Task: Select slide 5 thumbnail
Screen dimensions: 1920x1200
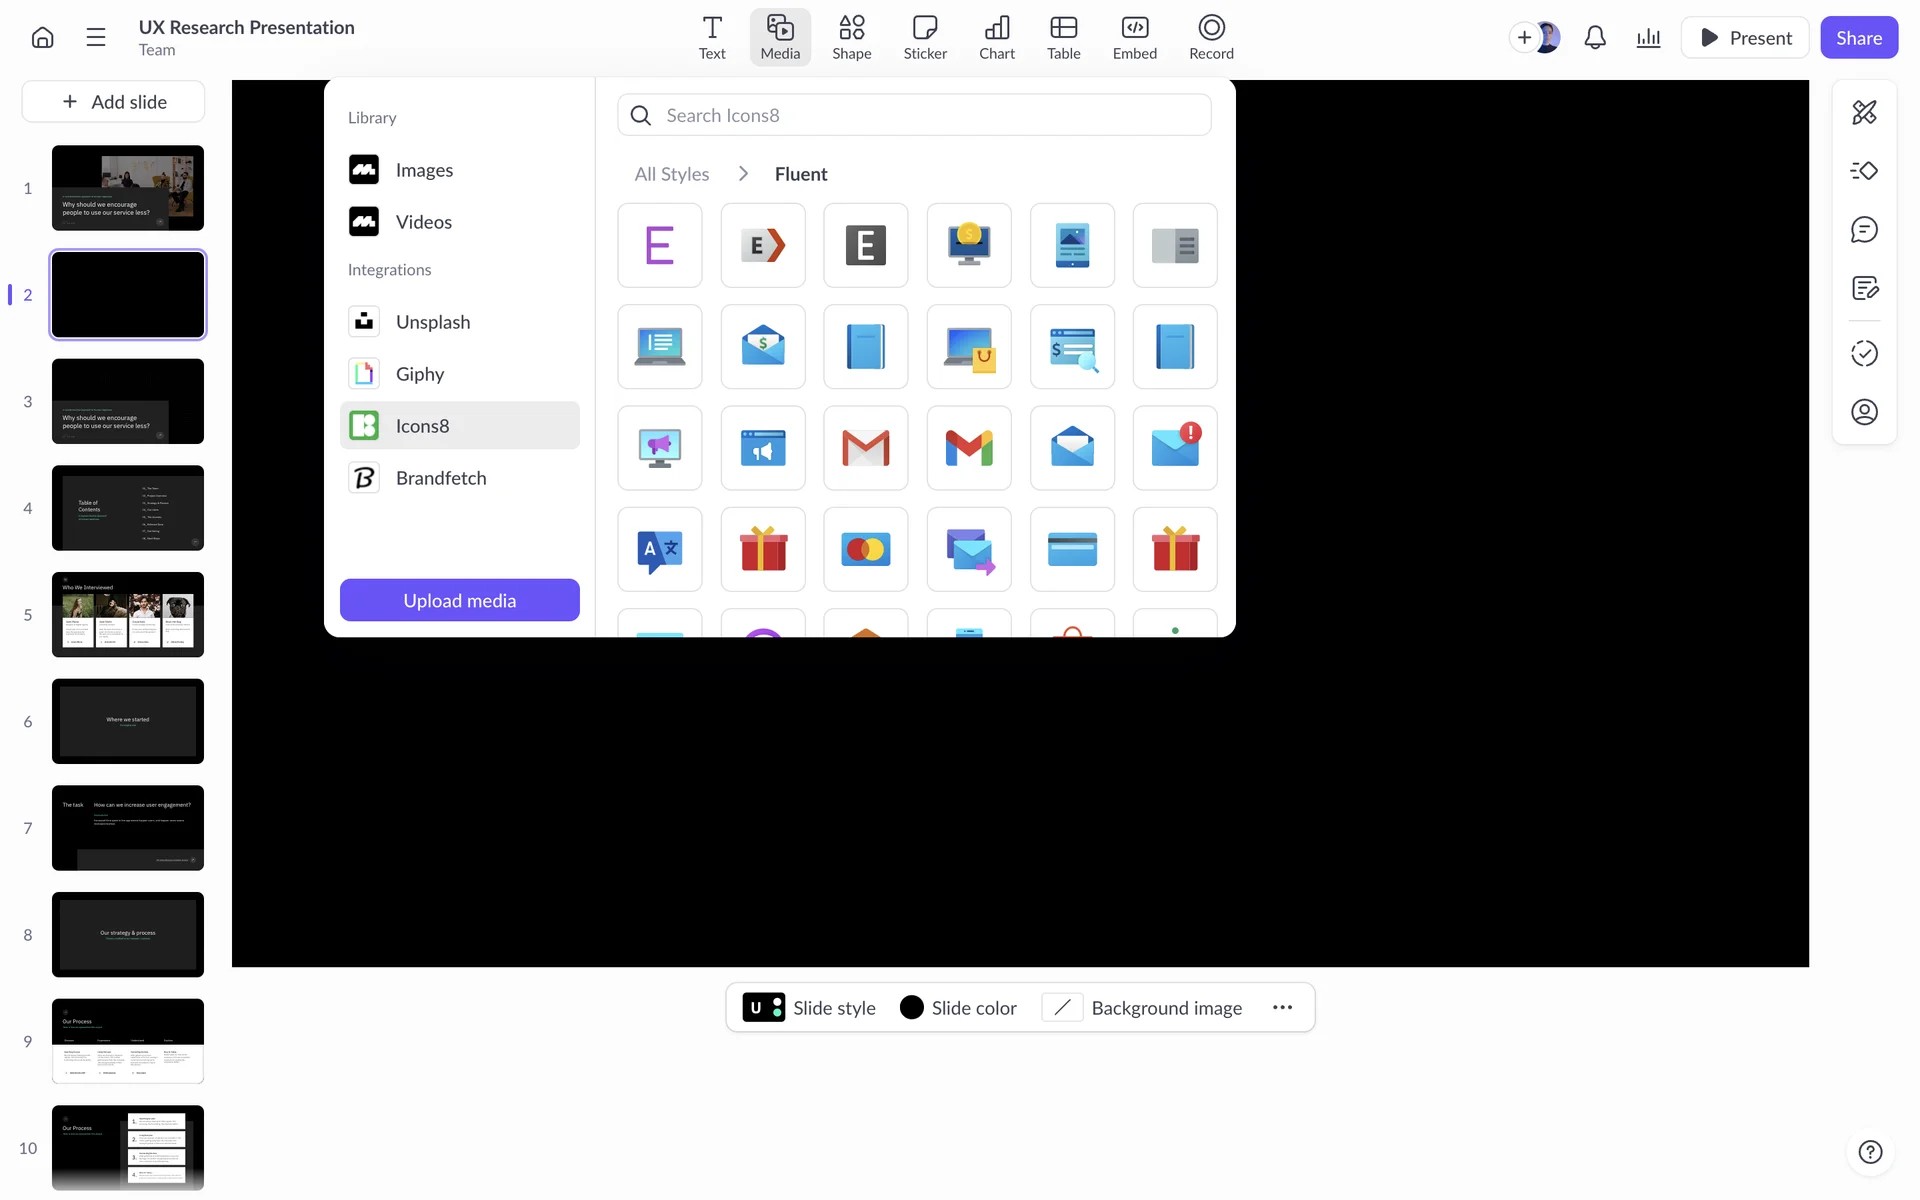Action: (x=128, y=615)
